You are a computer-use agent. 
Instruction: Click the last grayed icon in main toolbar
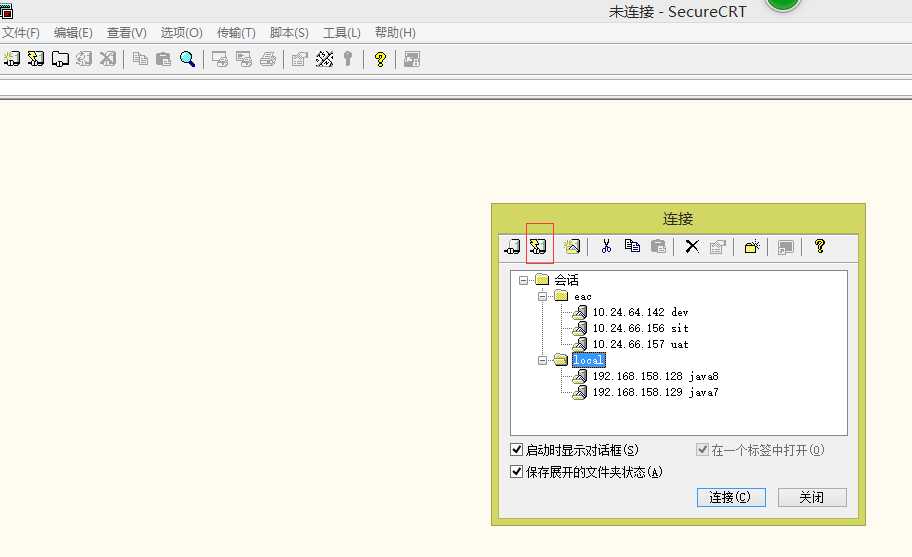tap(412, 59)
